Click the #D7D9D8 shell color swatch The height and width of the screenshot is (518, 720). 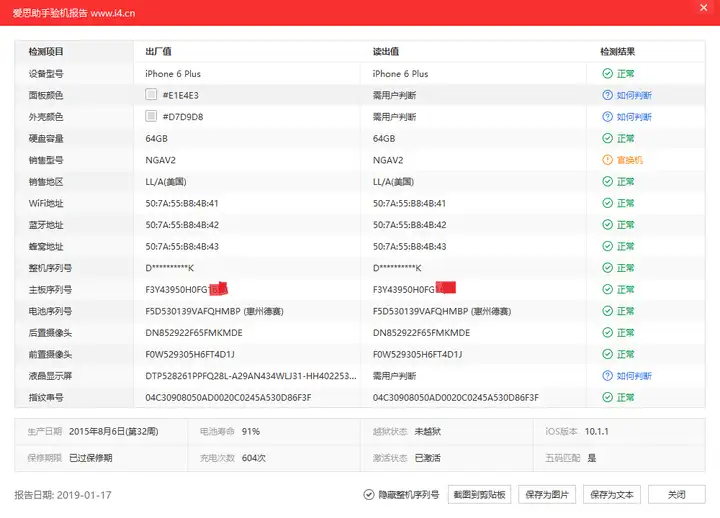(x=151, y=116)
